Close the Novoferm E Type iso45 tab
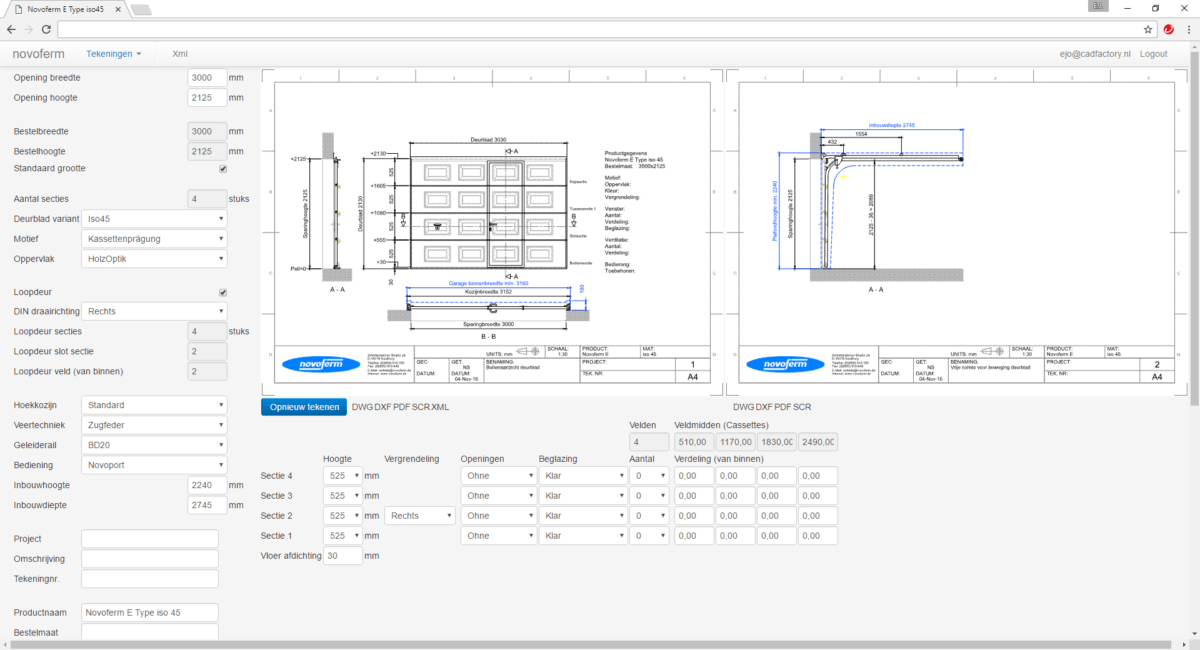The image size is (1200, 650). 118,9
